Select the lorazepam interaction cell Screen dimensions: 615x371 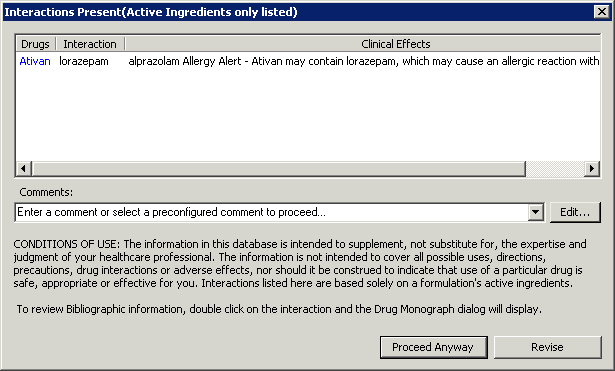[84, 61]
